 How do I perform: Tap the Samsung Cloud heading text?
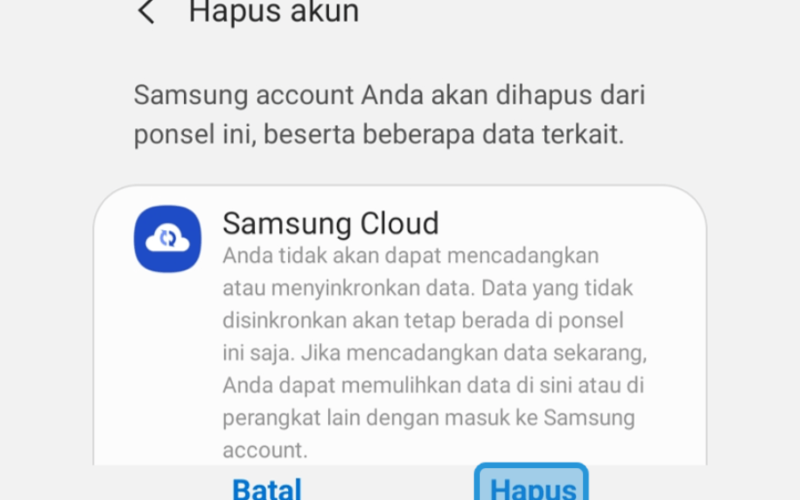pyautogui.click(x=331, y=223)
